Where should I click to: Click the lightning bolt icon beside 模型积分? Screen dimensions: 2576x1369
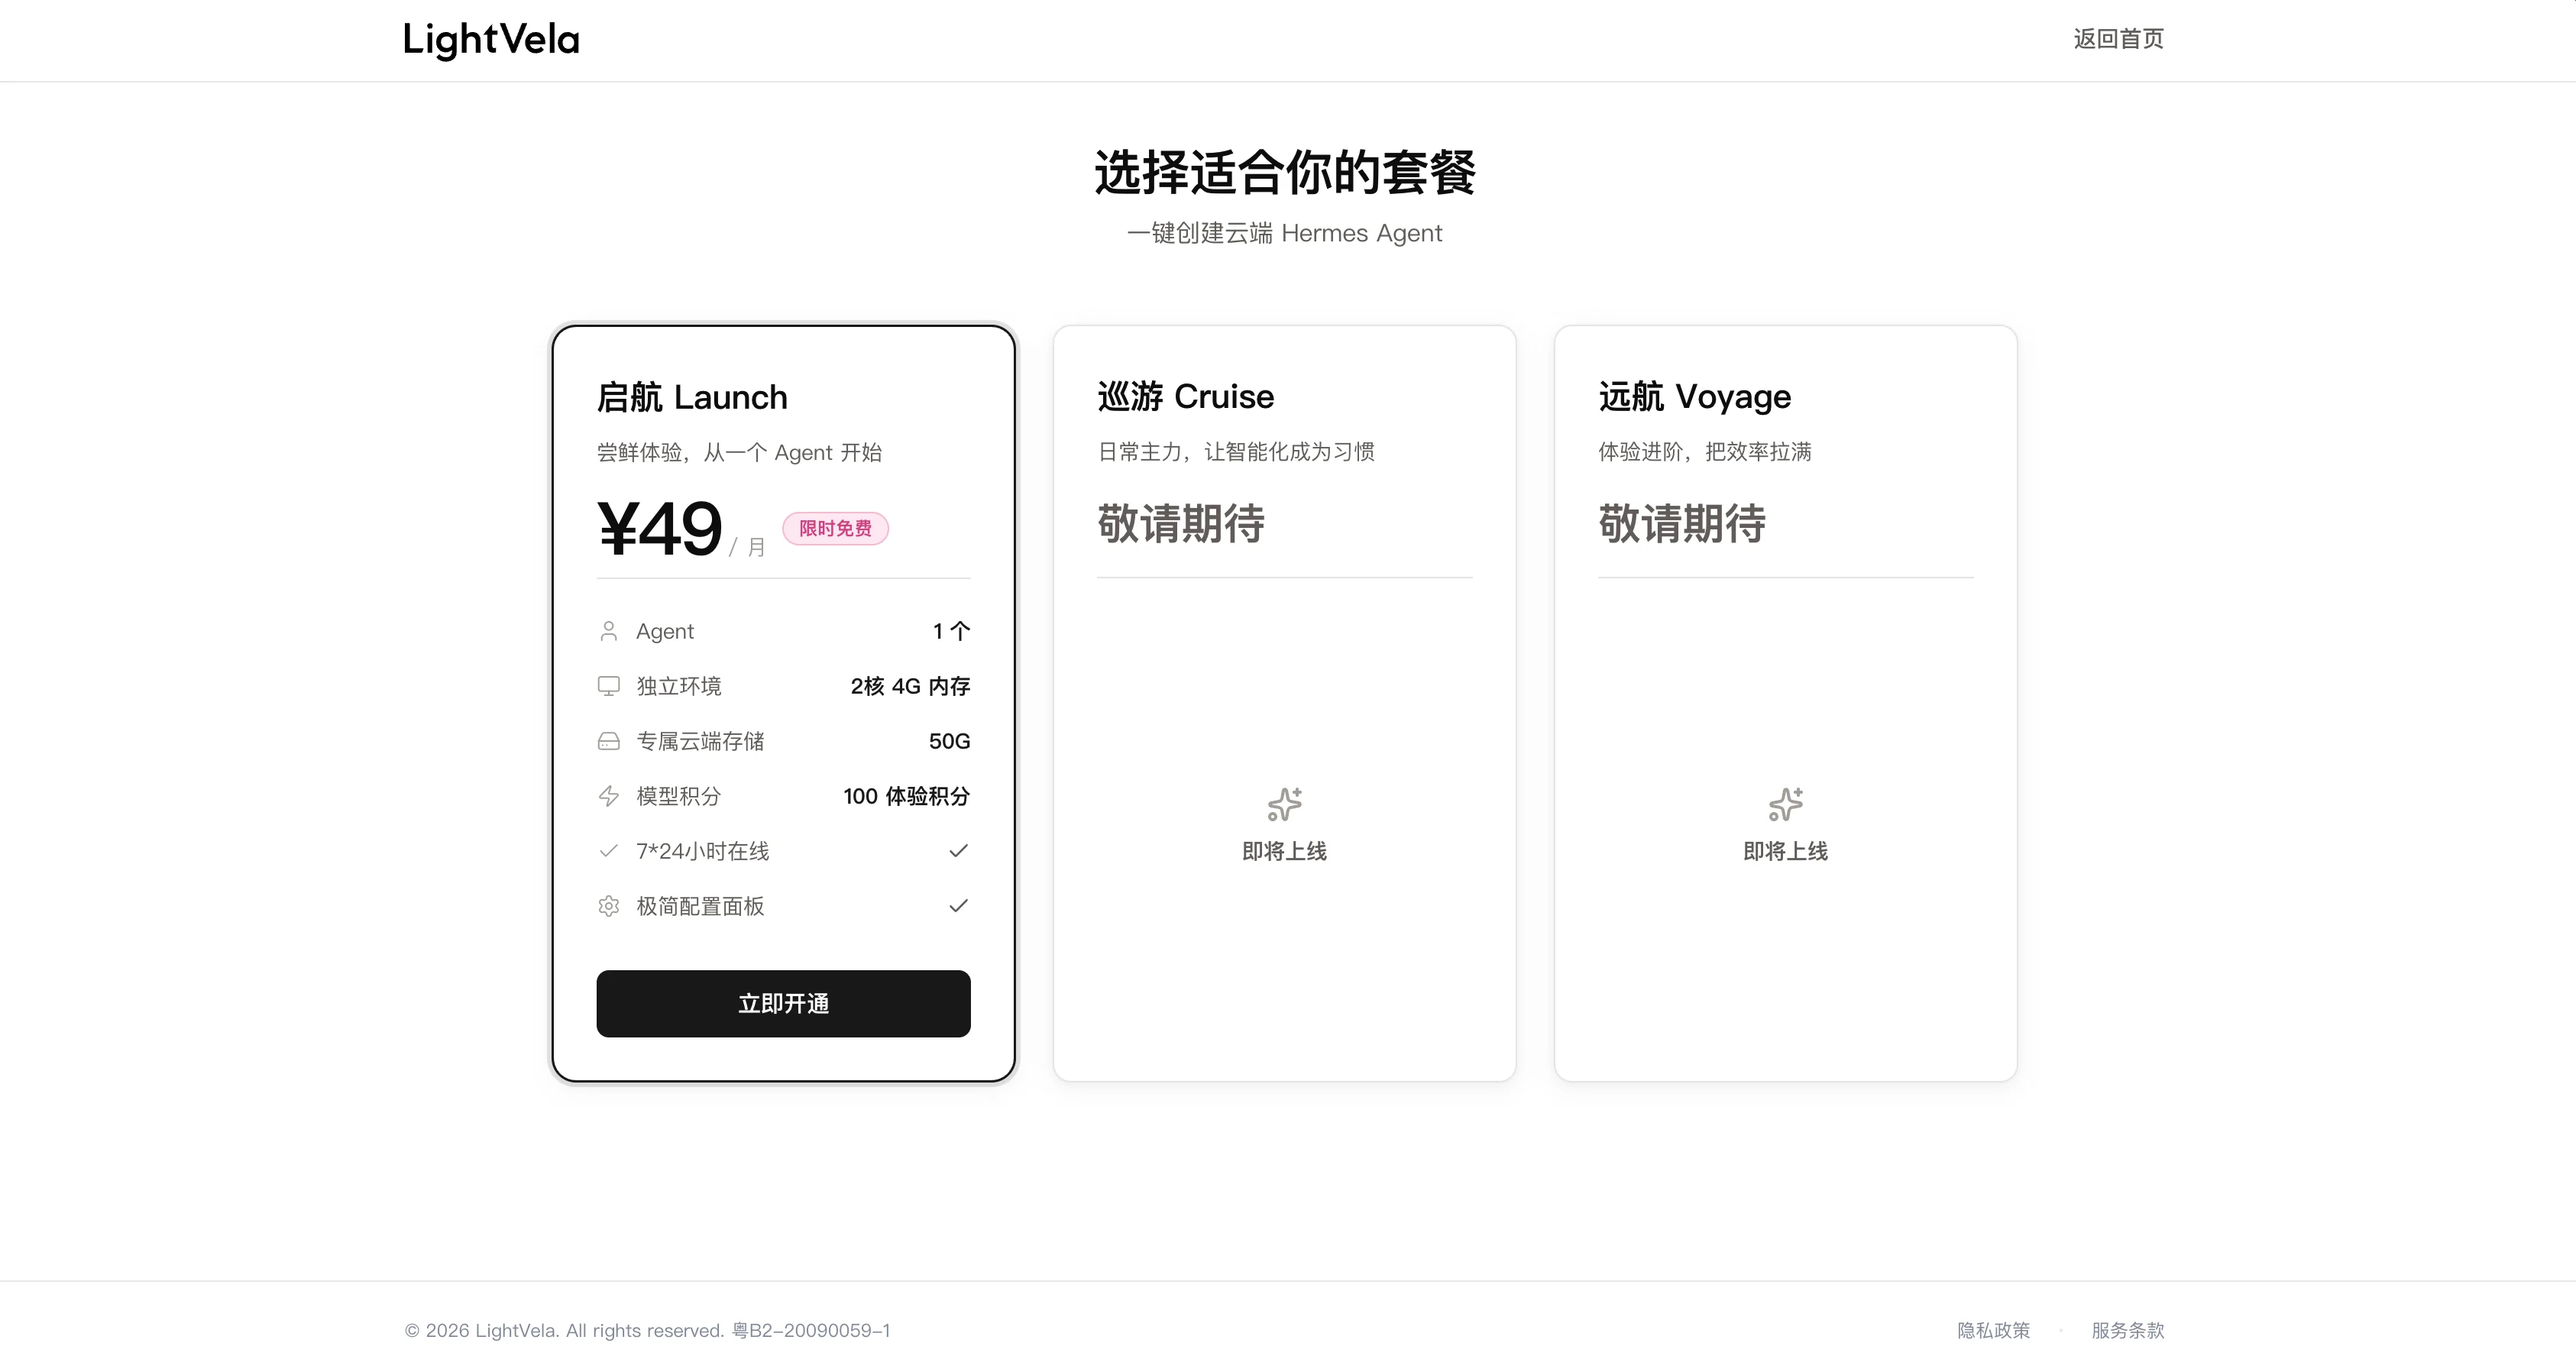608,796
